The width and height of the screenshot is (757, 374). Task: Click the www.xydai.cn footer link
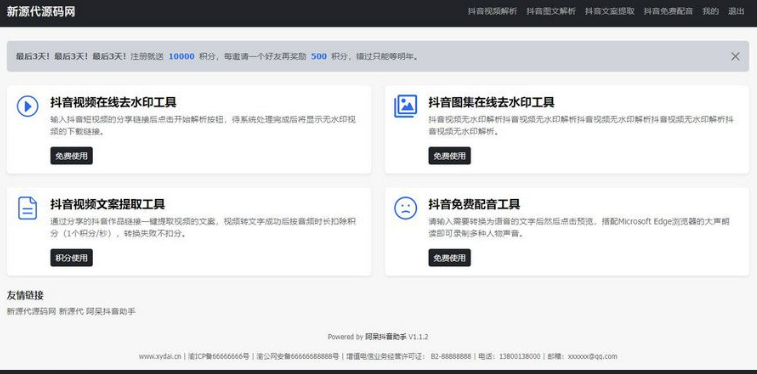click(x=160, y=357)
